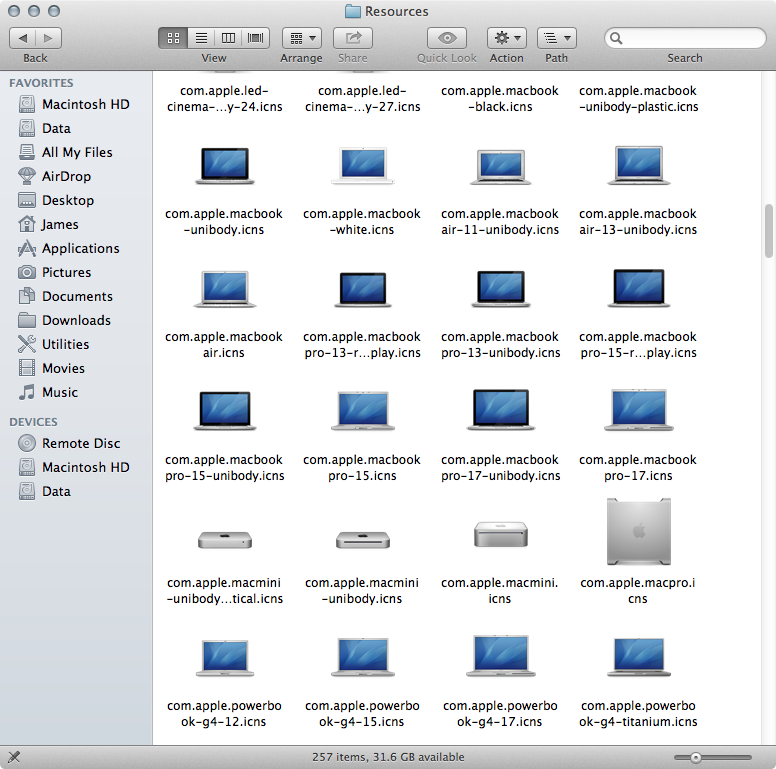The height and width of the screenshot is (769, 776).
Task: Select com.apple.macbookpro-15.icns icon
Action: pos(363,410)
